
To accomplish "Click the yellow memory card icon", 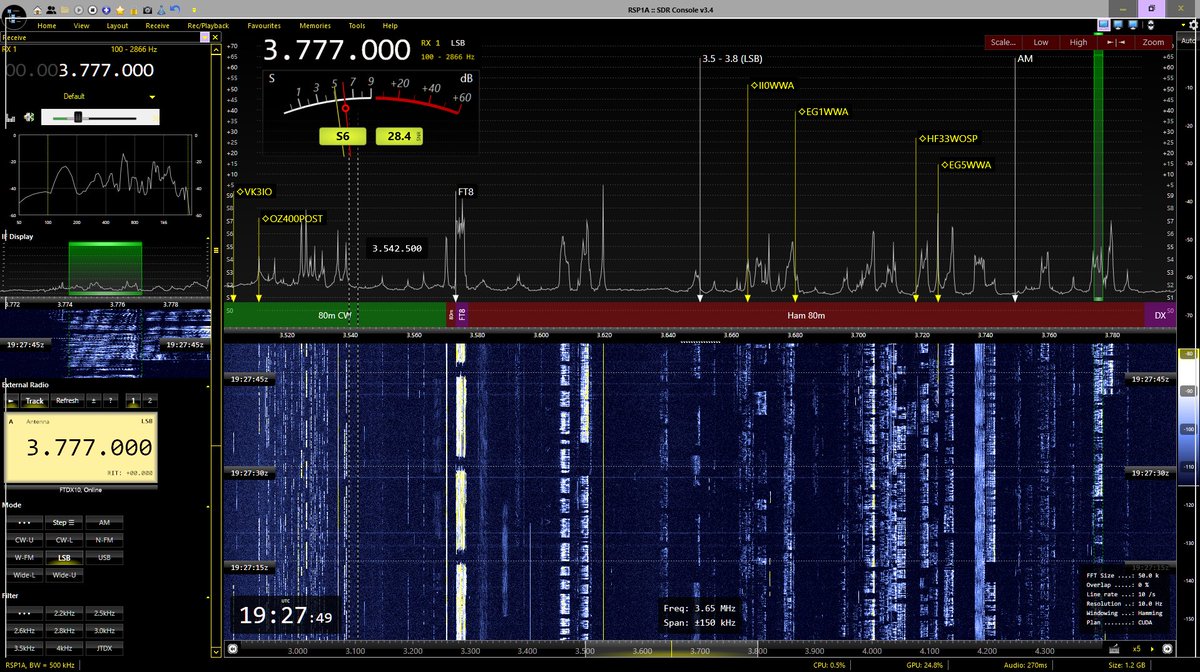I will [134, 10].
